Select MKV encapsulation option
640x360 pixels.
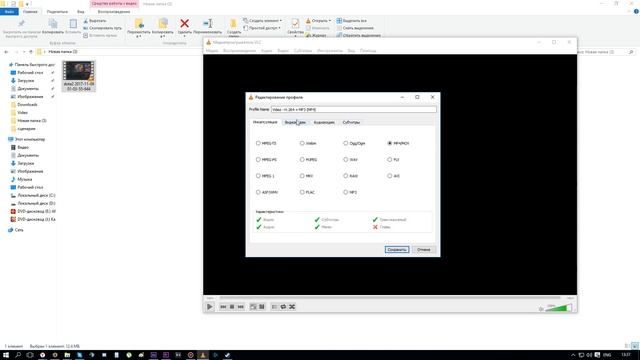(x=307, y=176)
